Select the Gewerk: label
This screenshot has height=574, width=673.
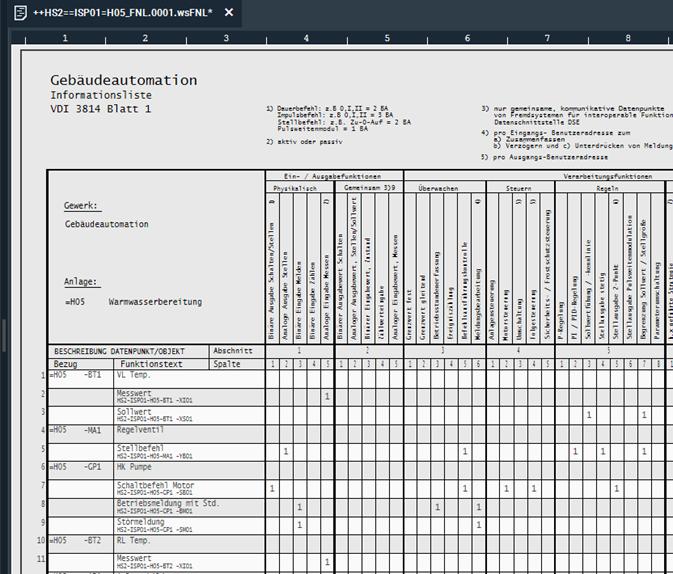coord(81,206)
